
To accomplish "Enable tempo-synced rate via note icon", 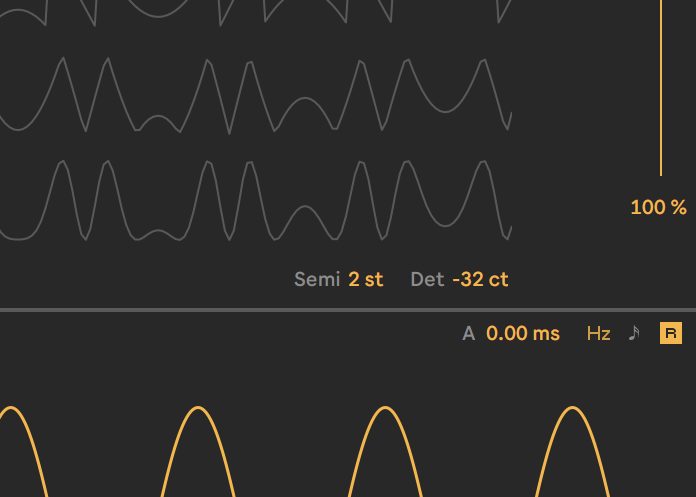I will coord(633,333).
